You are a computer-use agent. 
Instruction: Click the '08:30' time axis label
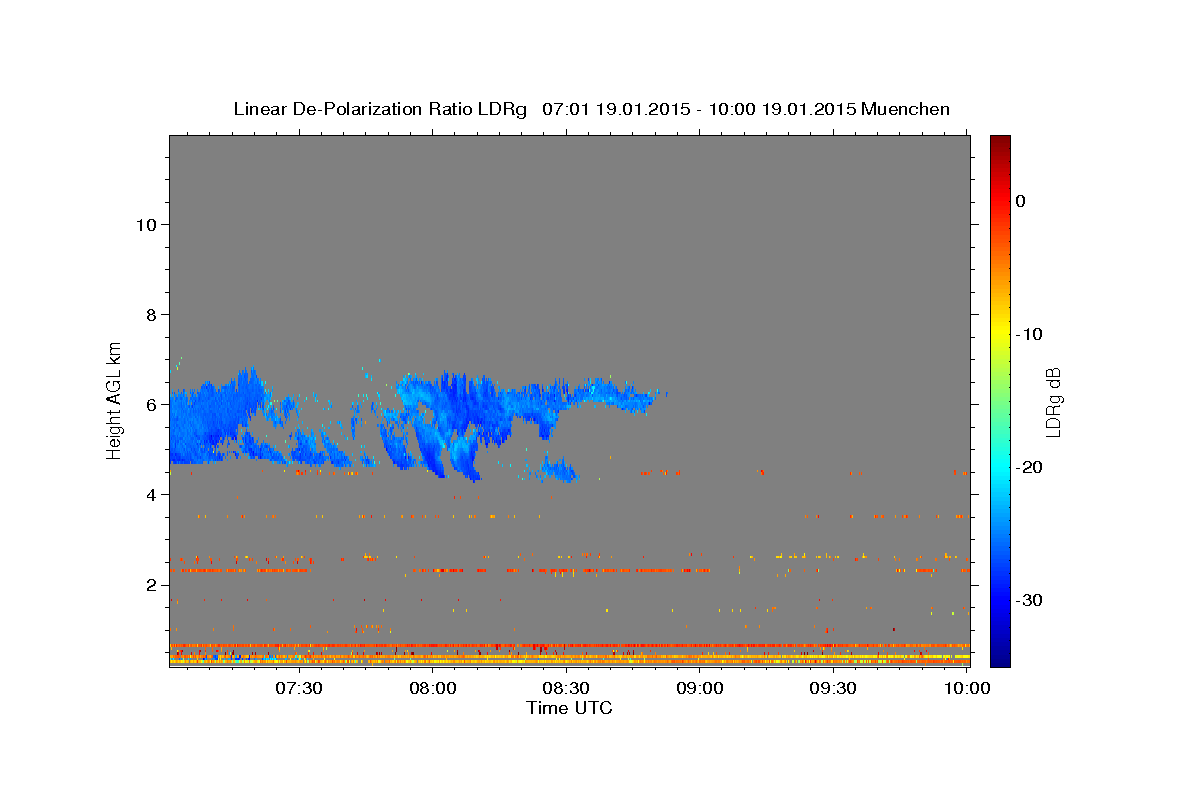[x=567, y=688]
